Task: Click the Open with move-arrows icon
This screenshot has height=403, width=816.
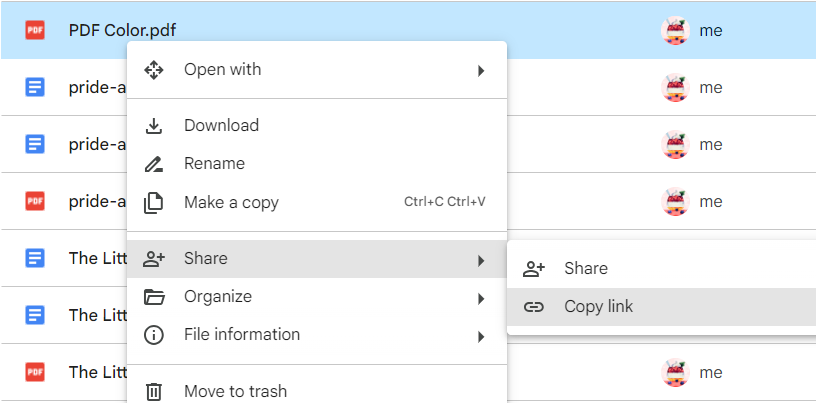Action: (154, 70)
